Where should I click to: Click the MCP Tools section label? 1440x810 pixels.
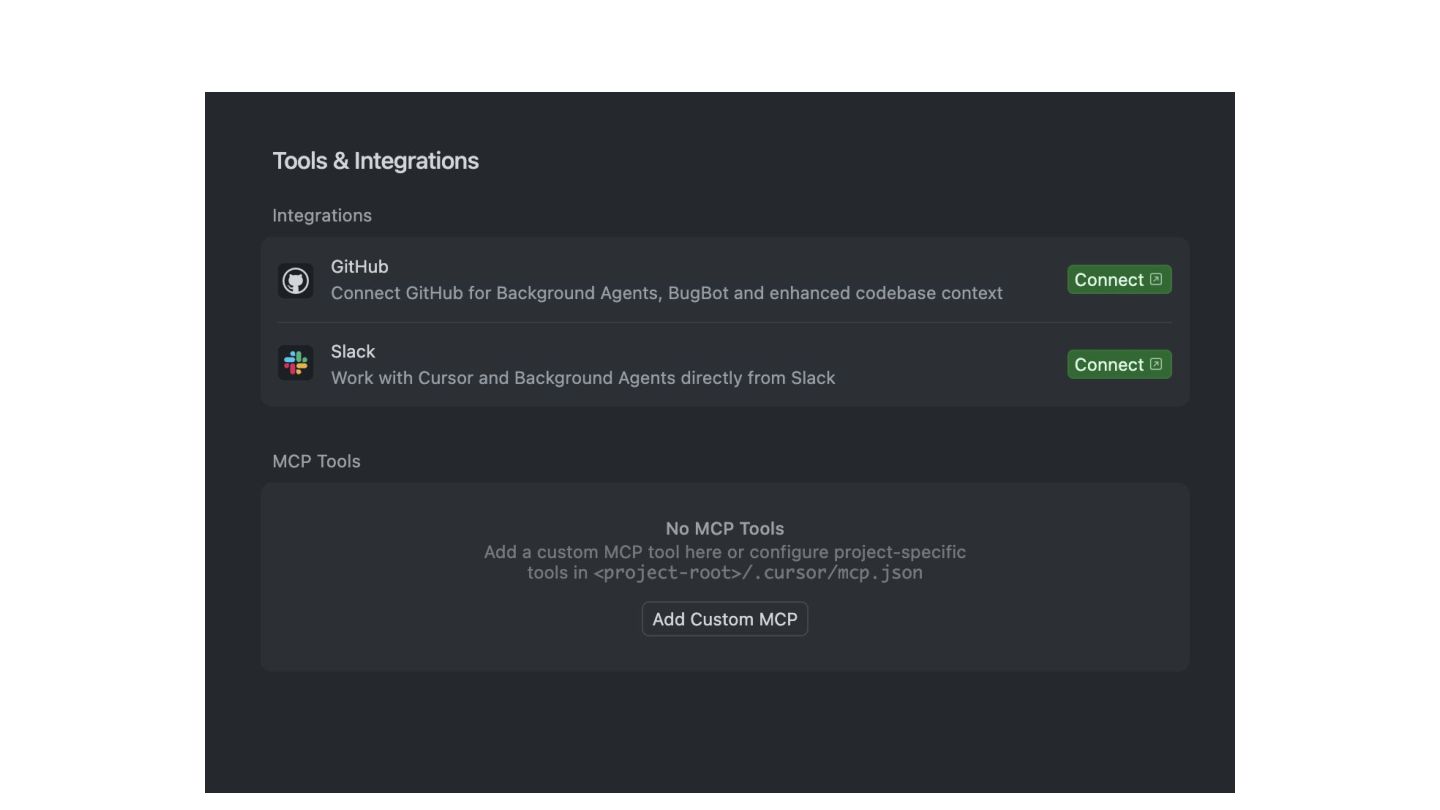(316, 461)
